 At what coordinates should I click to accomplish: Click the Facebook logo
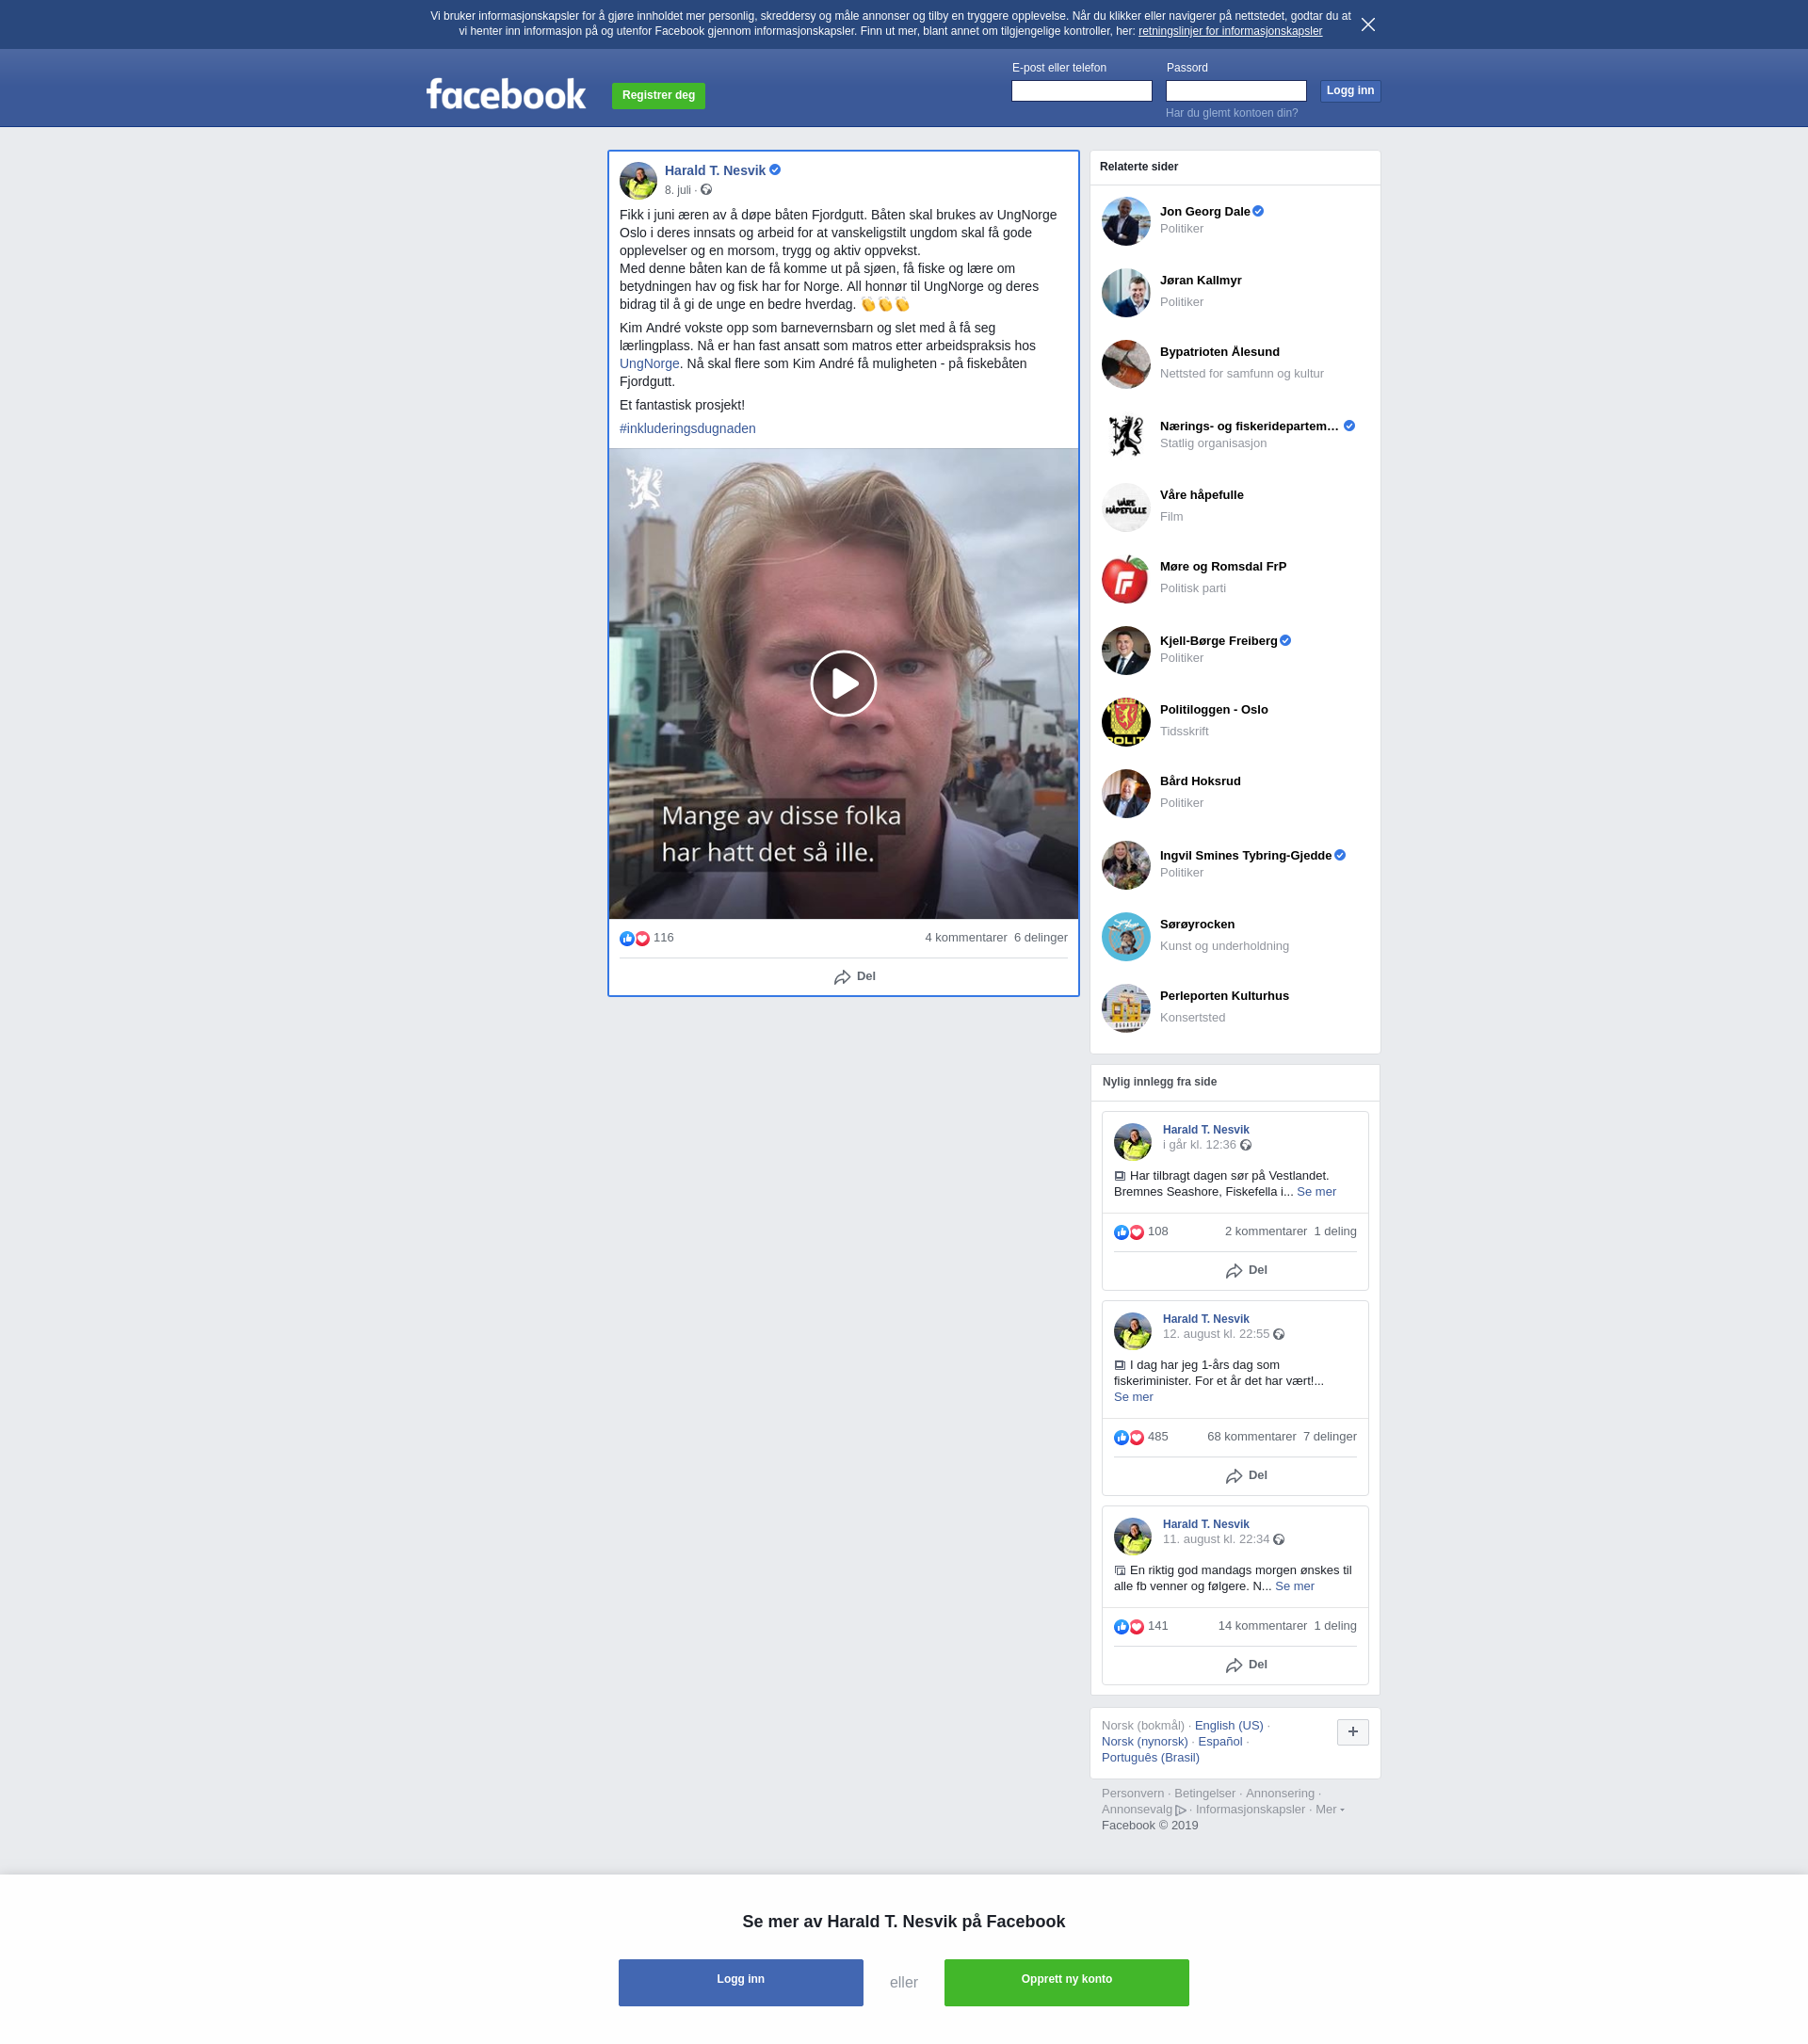pos(506,94)
